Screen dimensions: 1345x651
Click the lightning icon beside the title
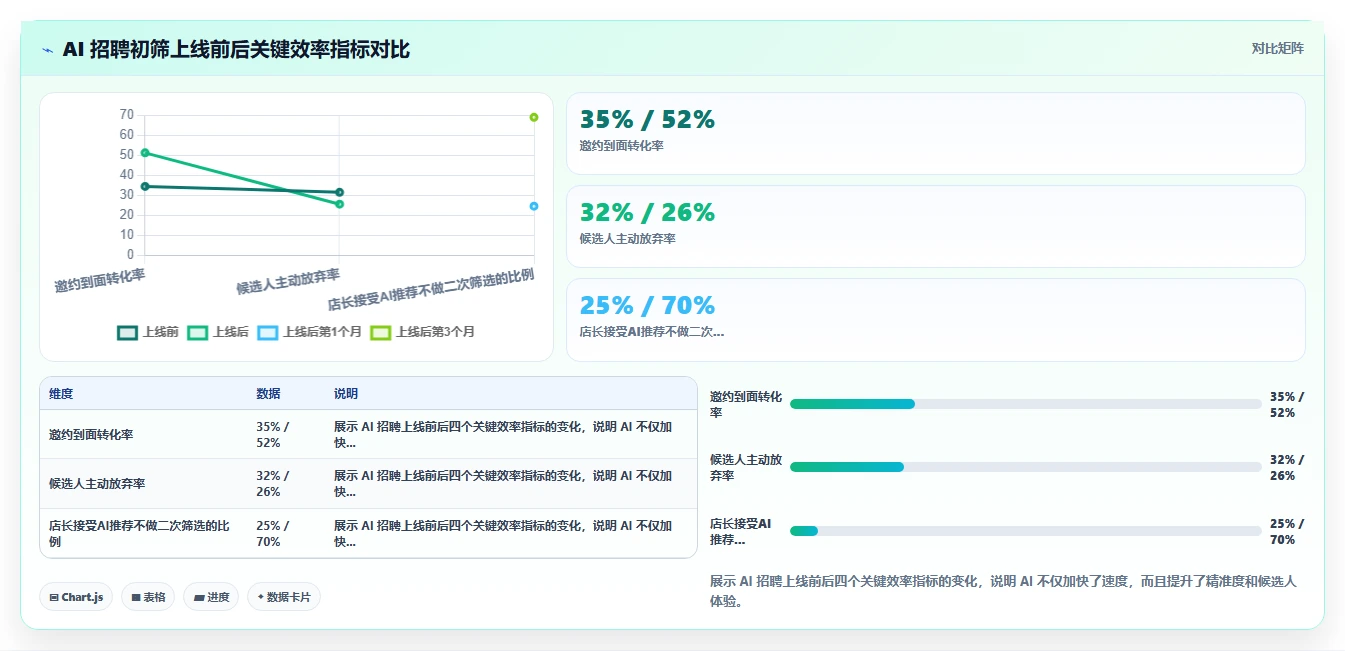click(x=47, y=50)
